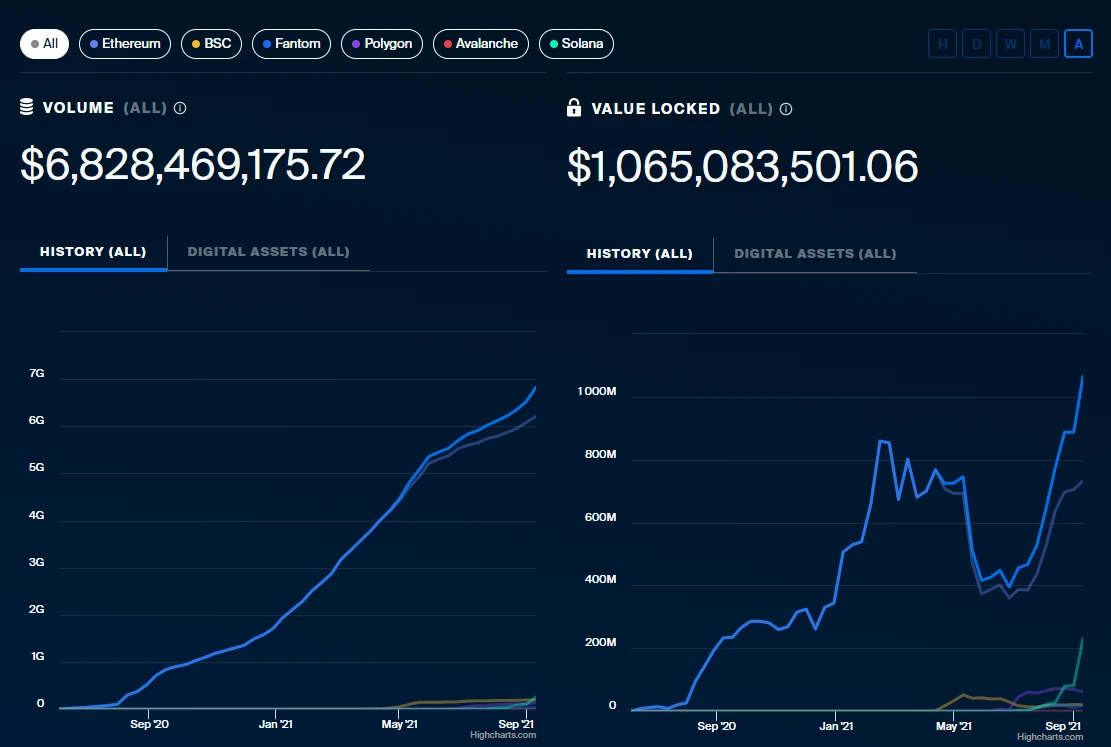Click the 200M label on Value Locked axis

coord(600,642)
